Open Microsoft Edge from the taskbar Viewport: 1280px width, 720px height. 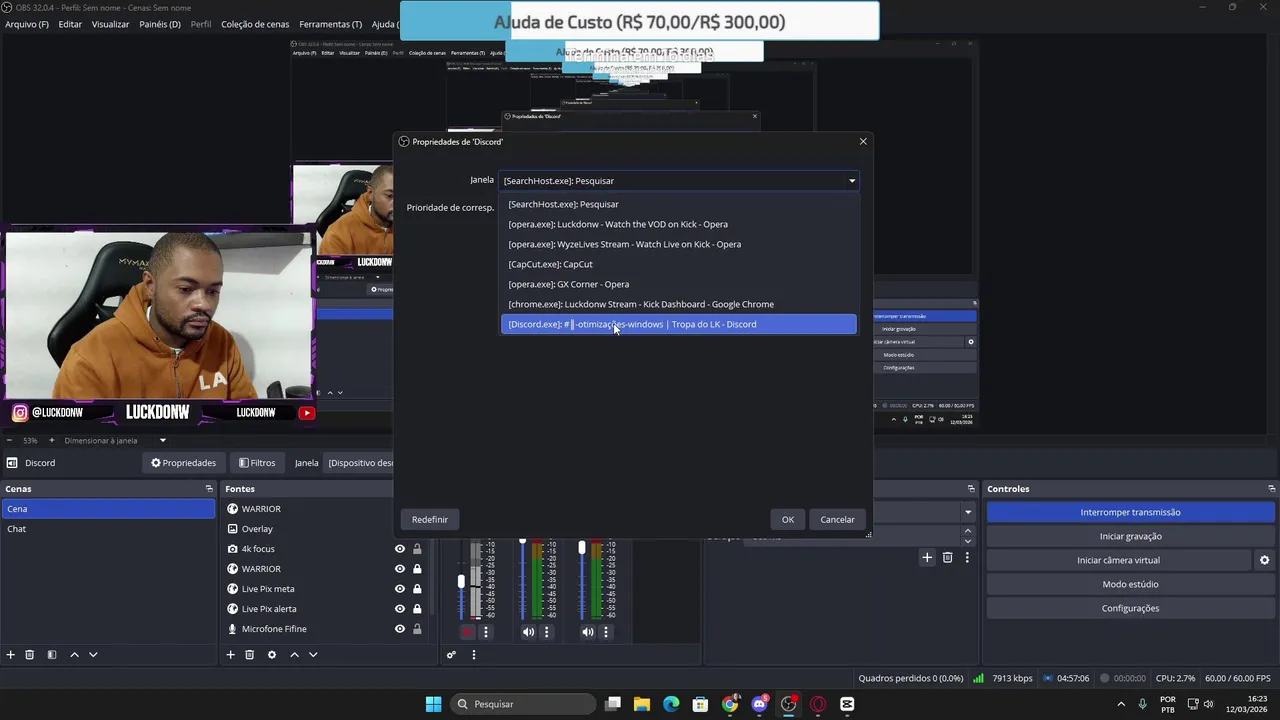(x=671, y=704)
